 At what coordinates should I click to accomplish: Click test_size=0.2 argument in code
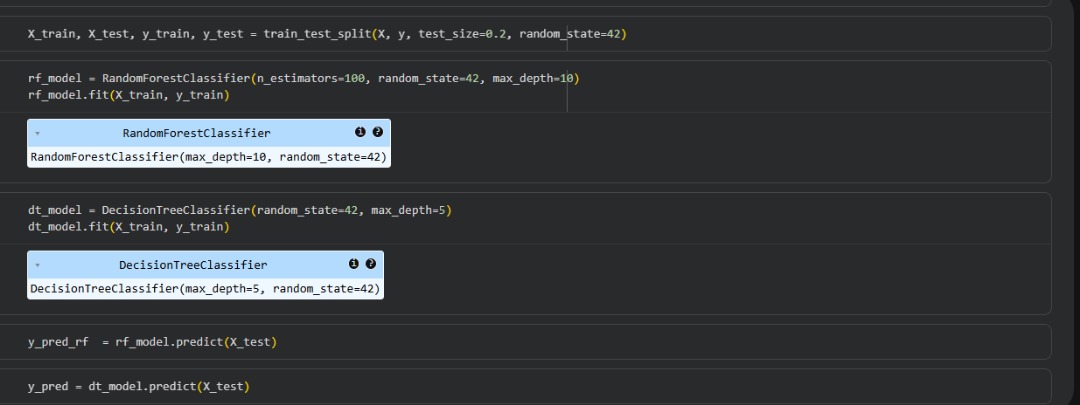pos(462,34)
